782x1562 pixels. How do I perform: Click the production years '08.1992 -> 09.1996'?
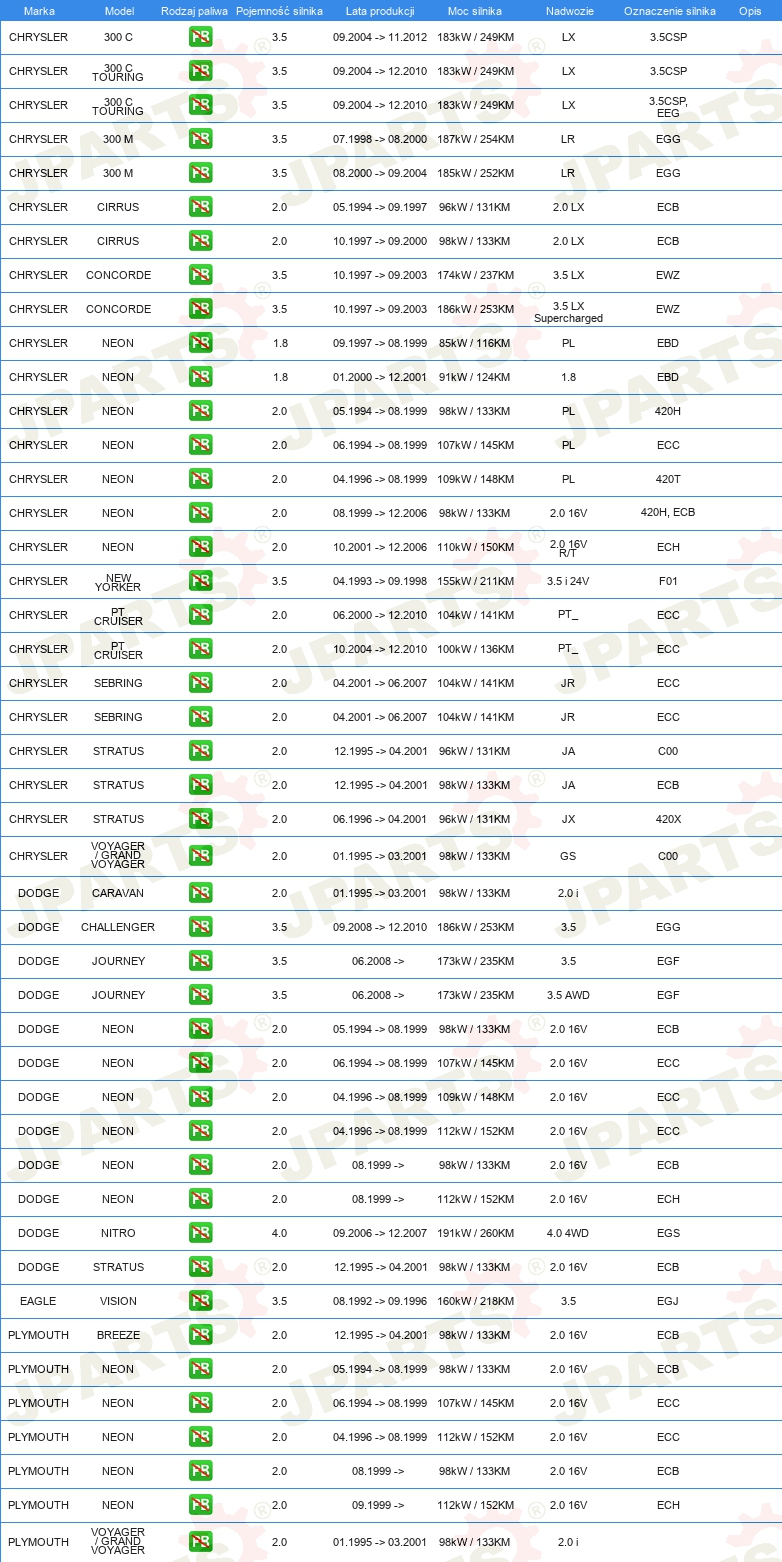pos(380,1301)
